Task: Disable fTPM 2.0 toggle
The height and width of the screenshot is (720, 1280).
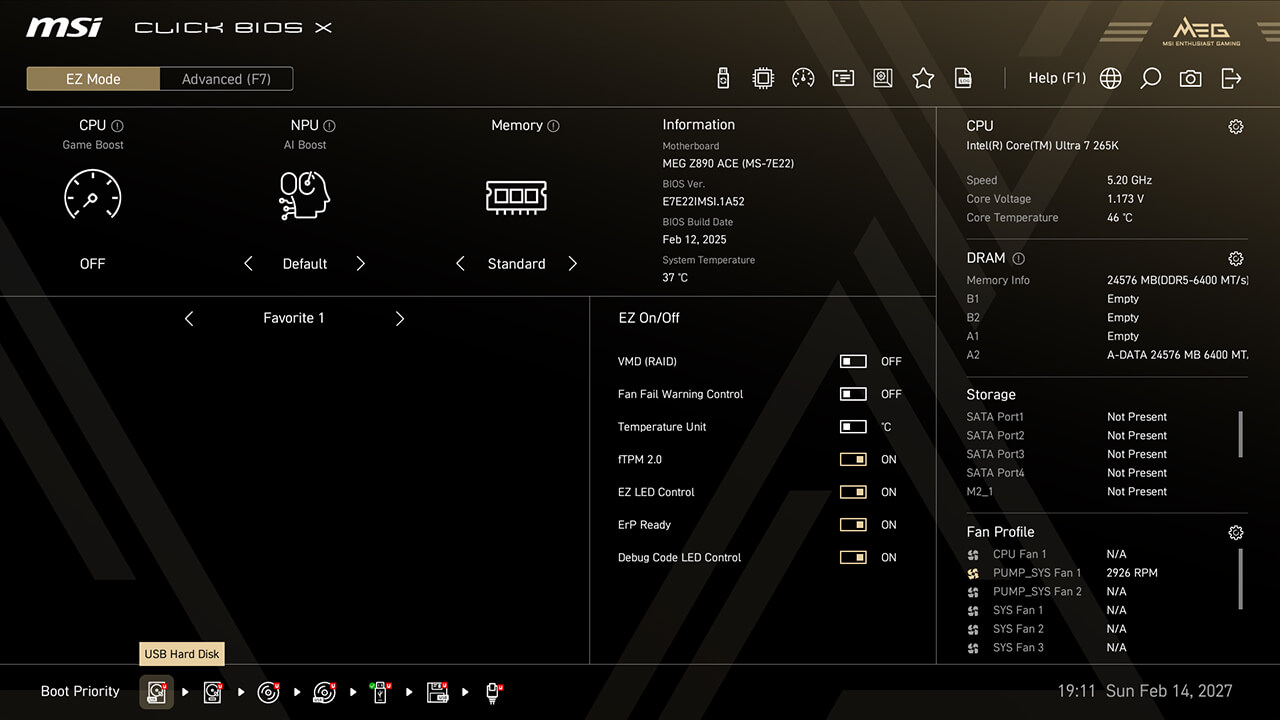Action: tap(853, 460)
